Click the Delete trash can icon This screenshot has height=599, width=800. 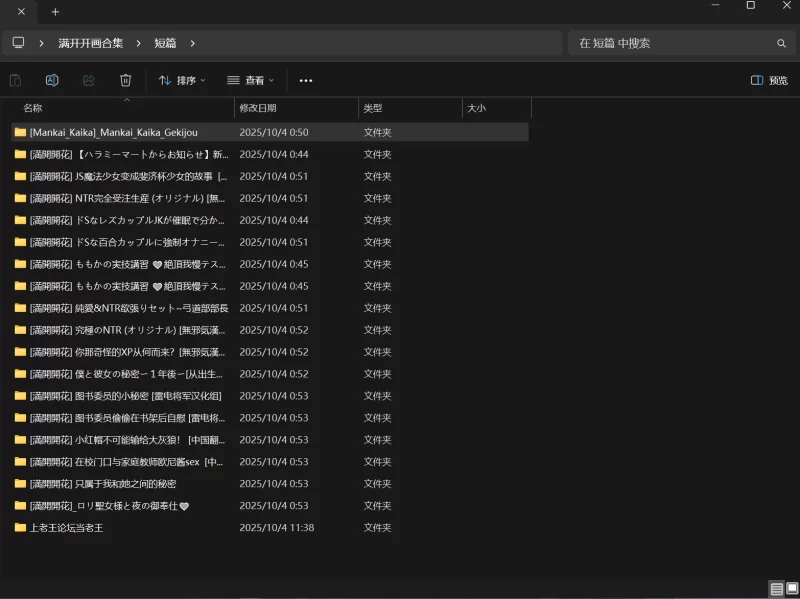coord(125,80)
